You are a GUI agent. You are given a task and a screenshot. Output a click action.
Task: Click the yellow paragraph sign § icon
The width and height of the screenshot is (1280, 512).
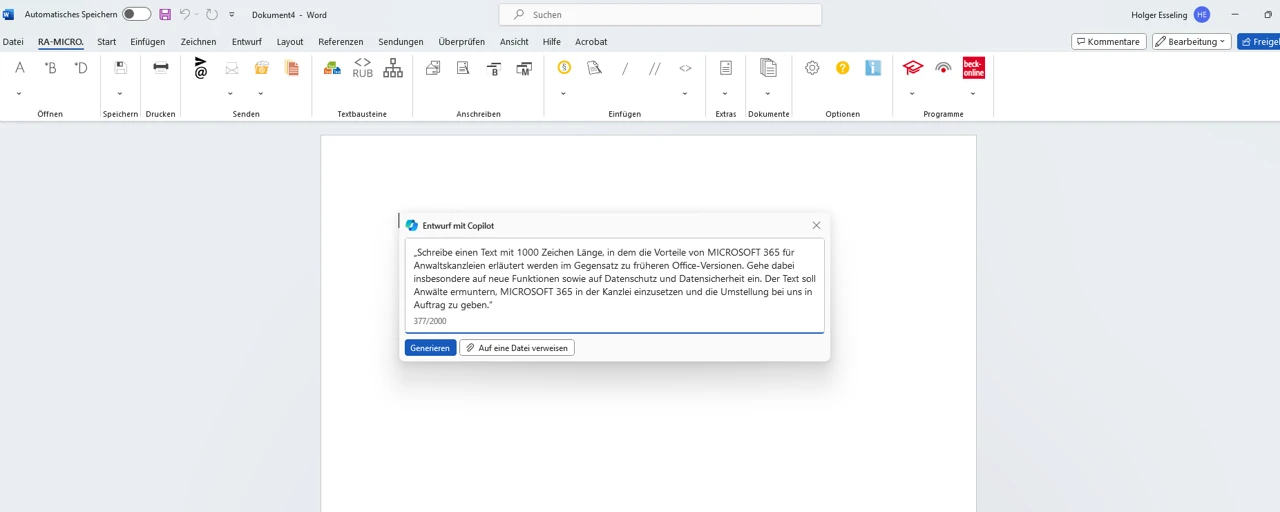point(564,68)
